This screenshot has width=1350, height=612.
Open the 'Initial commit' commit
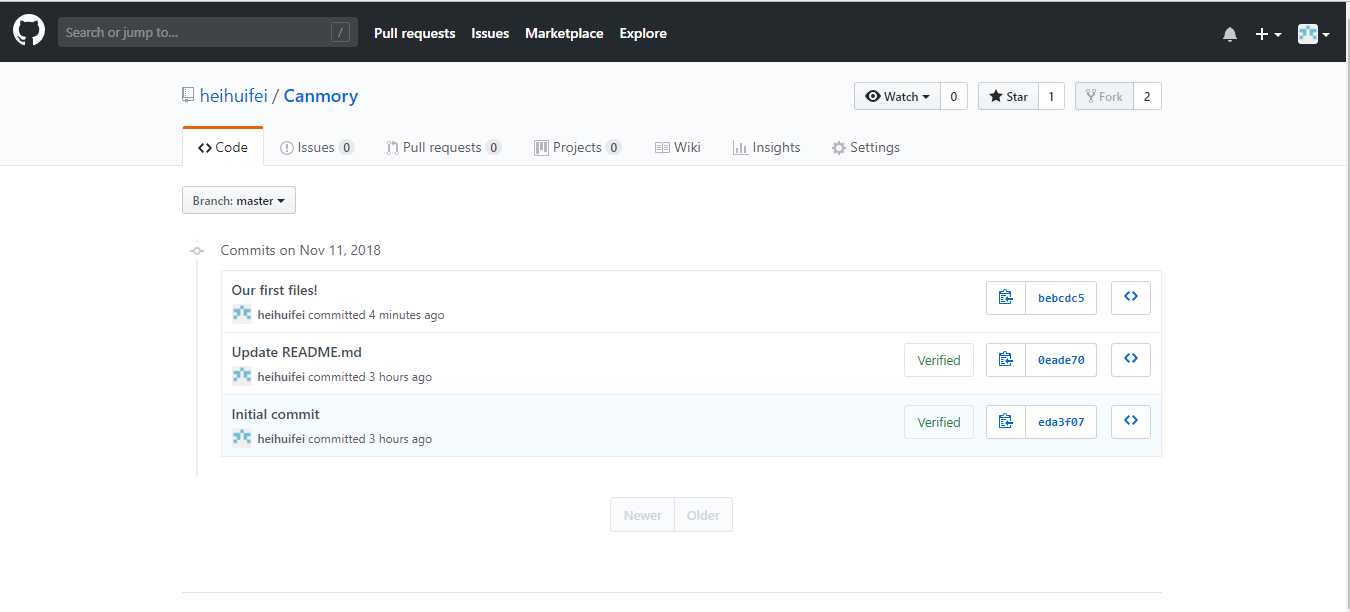(x=276, y=414)
